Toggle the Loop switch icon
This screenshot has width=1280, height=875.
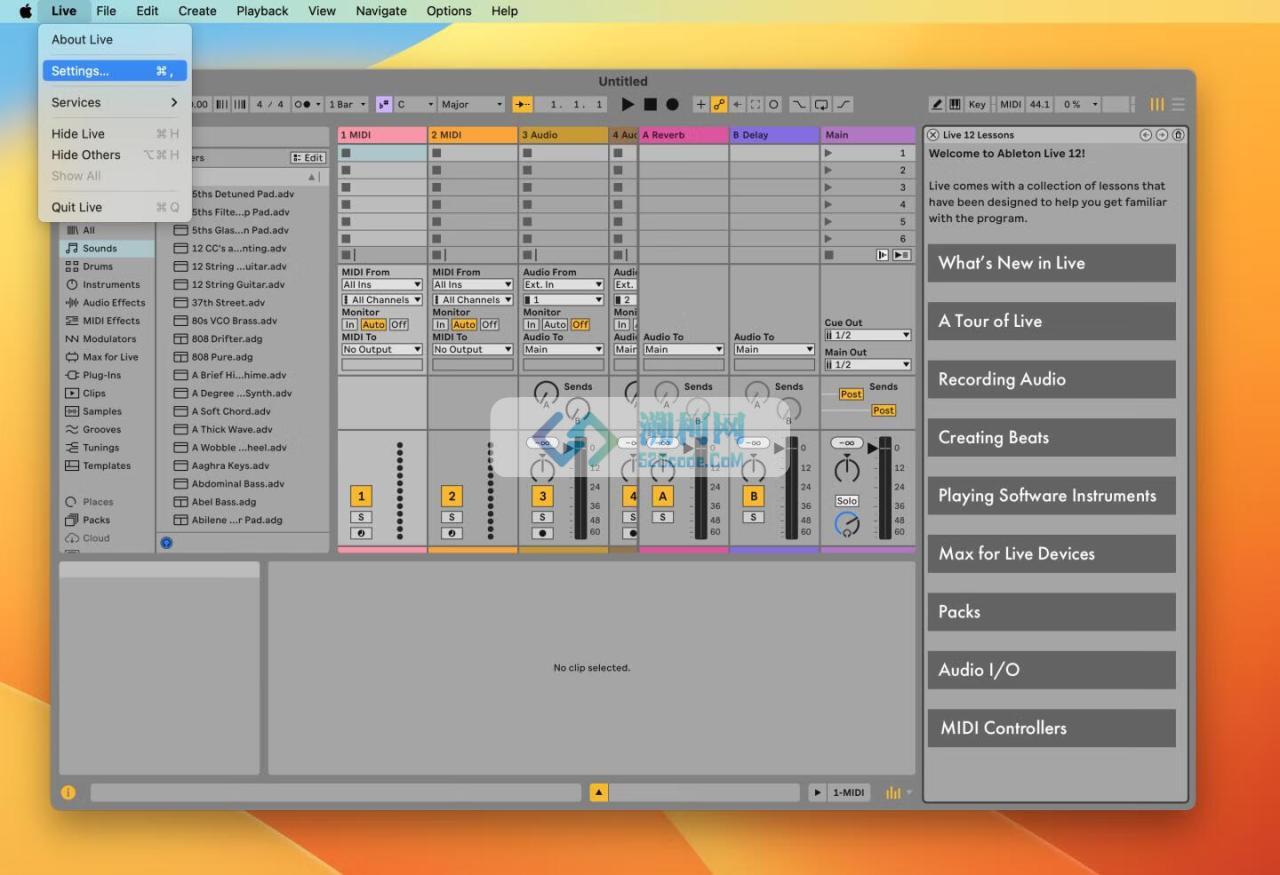click(821, 104)
